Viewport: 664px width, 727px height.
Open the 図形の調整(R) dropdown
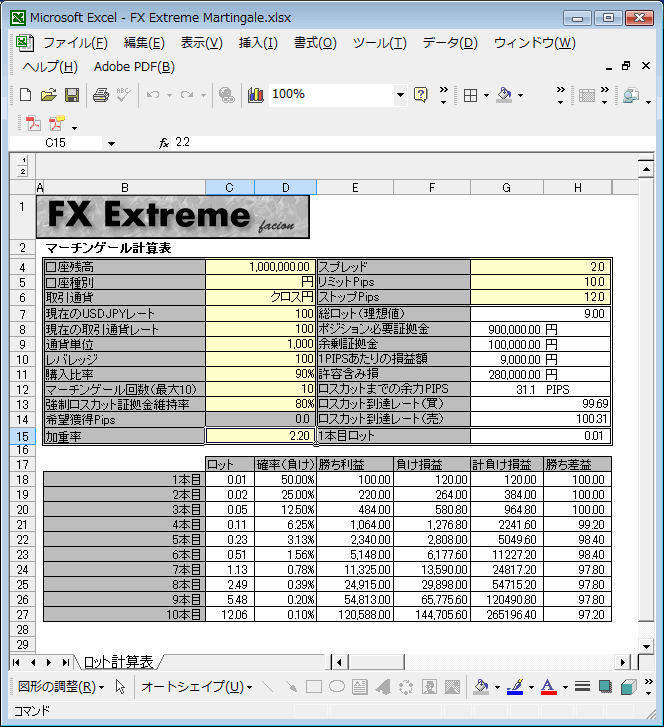[x=61, y=687]
